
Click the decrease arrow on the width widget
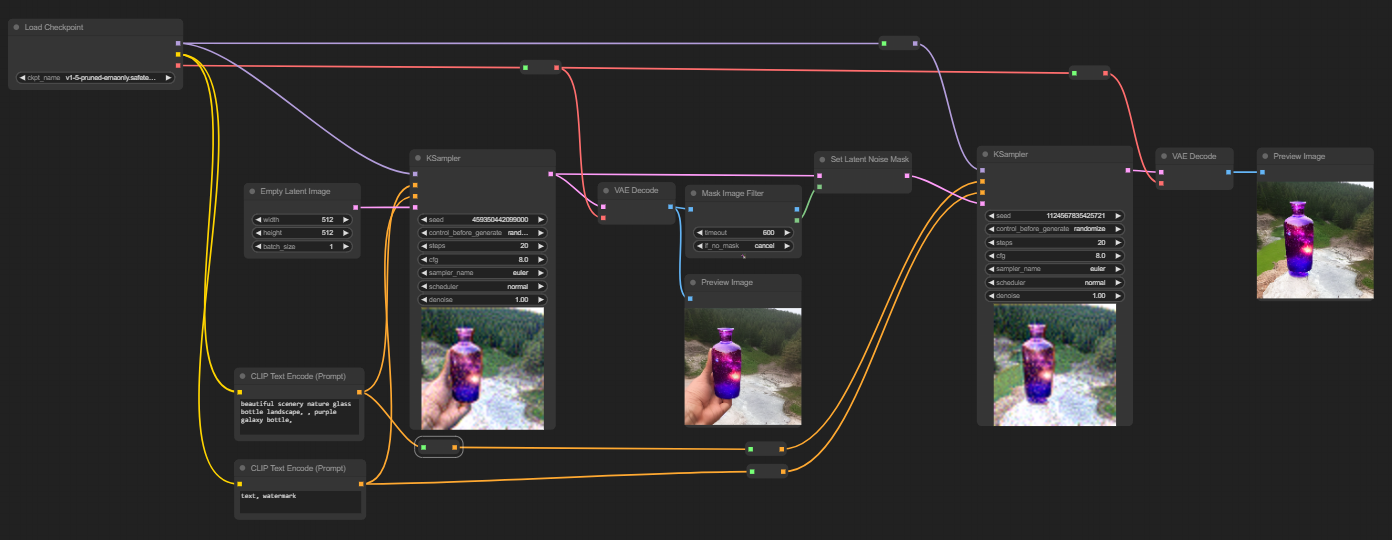[x=258, y=220]
